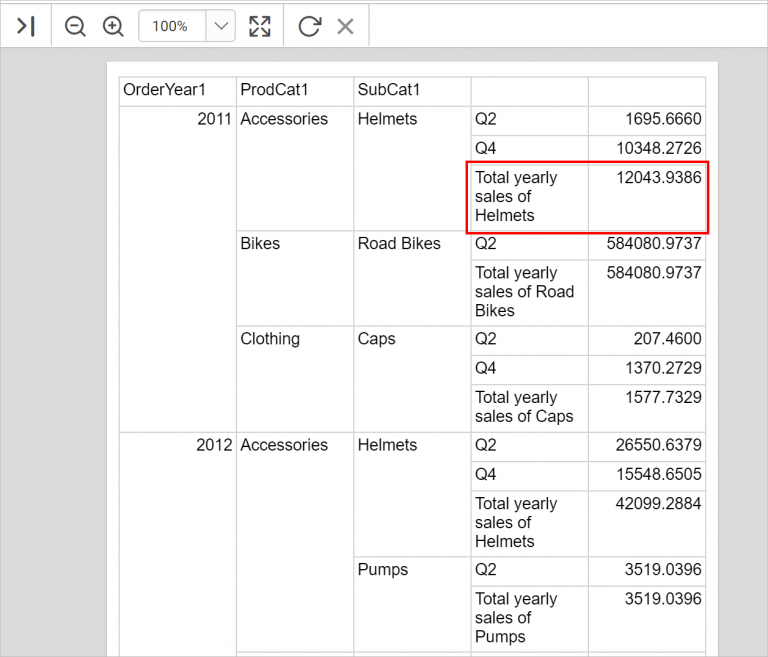The width and height of the screenshot is (768, 657).
Task: Click the go-to-last-page arrow icon
Action: point(26,26)
